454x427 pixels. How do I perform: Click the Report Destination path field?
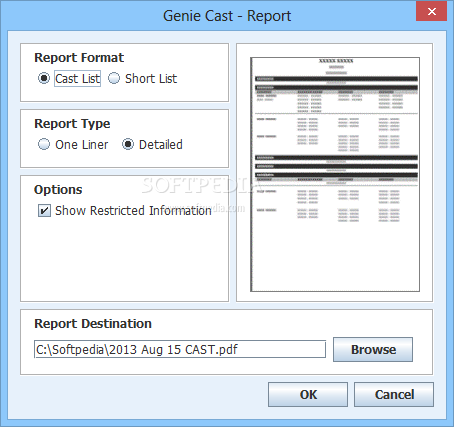pyautogui.click(x=180, y=349)
